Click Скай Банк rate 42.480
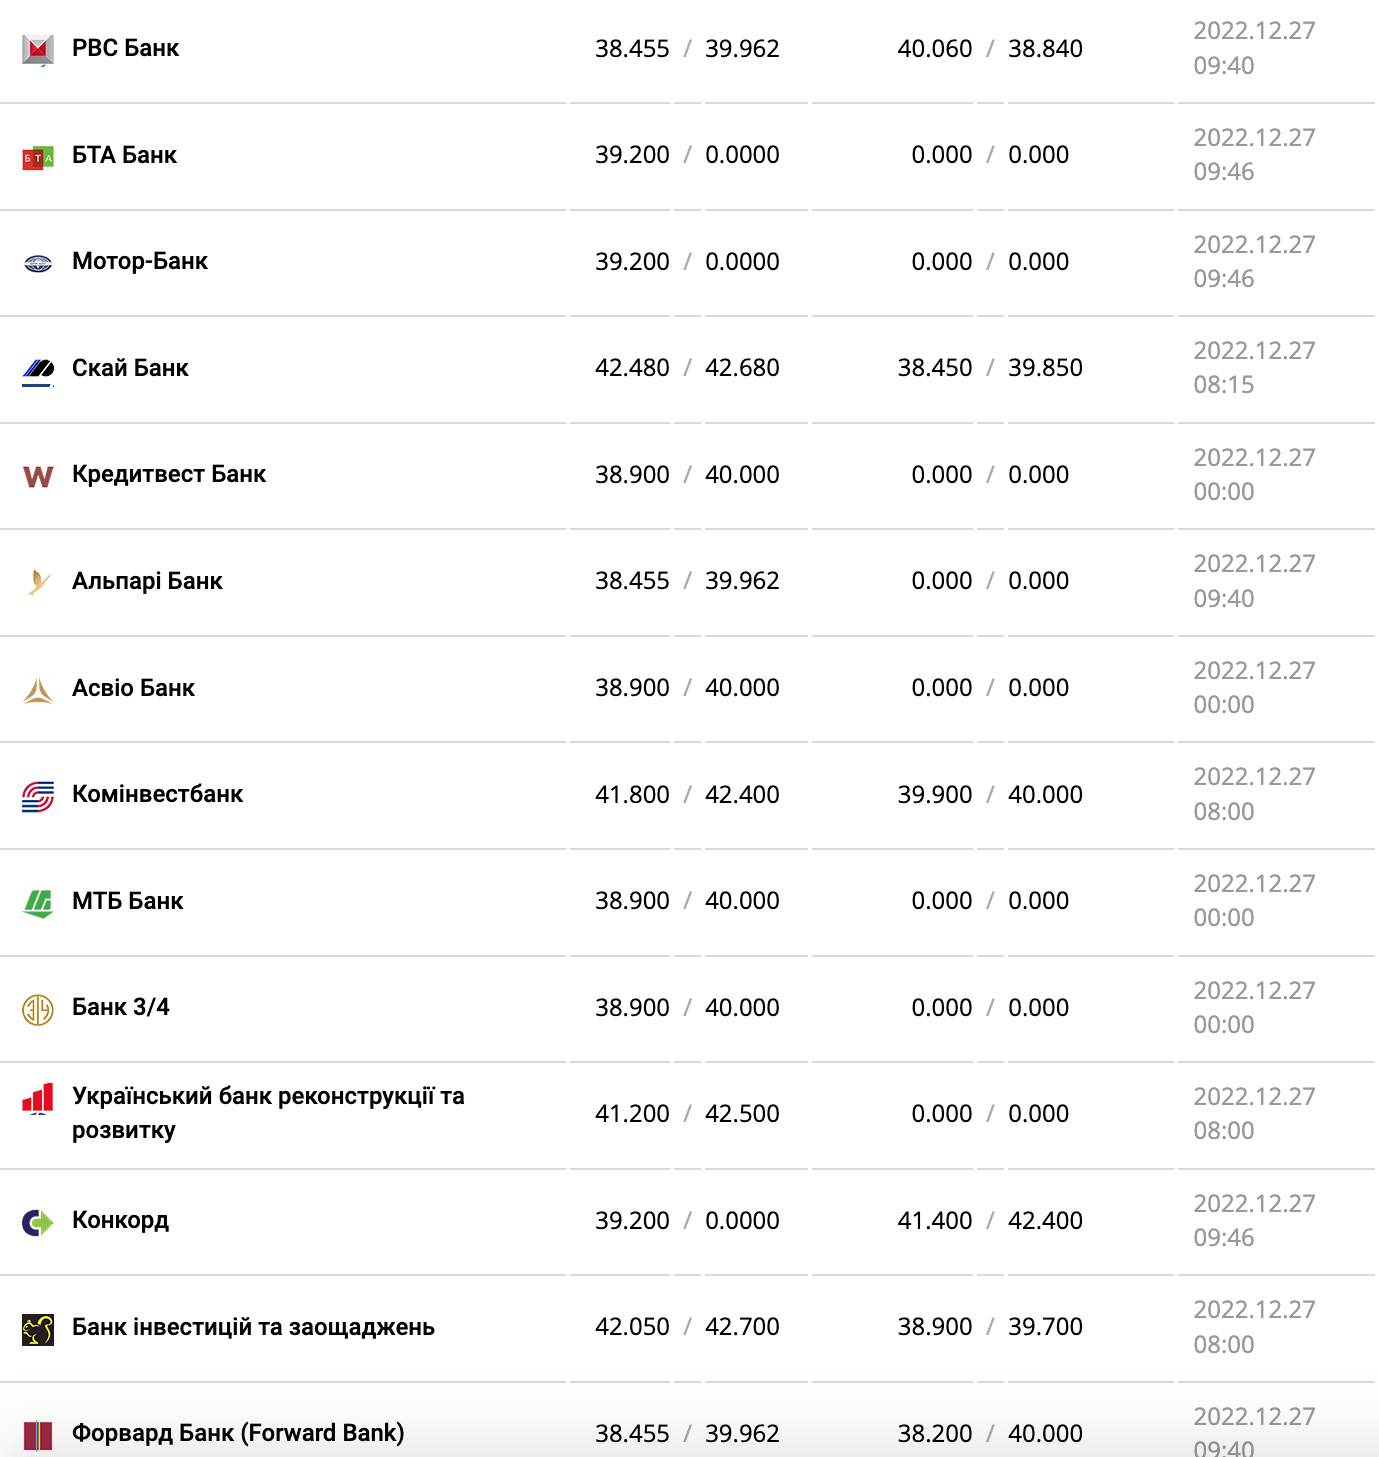1379x1457 pixels. coord(632,368)
